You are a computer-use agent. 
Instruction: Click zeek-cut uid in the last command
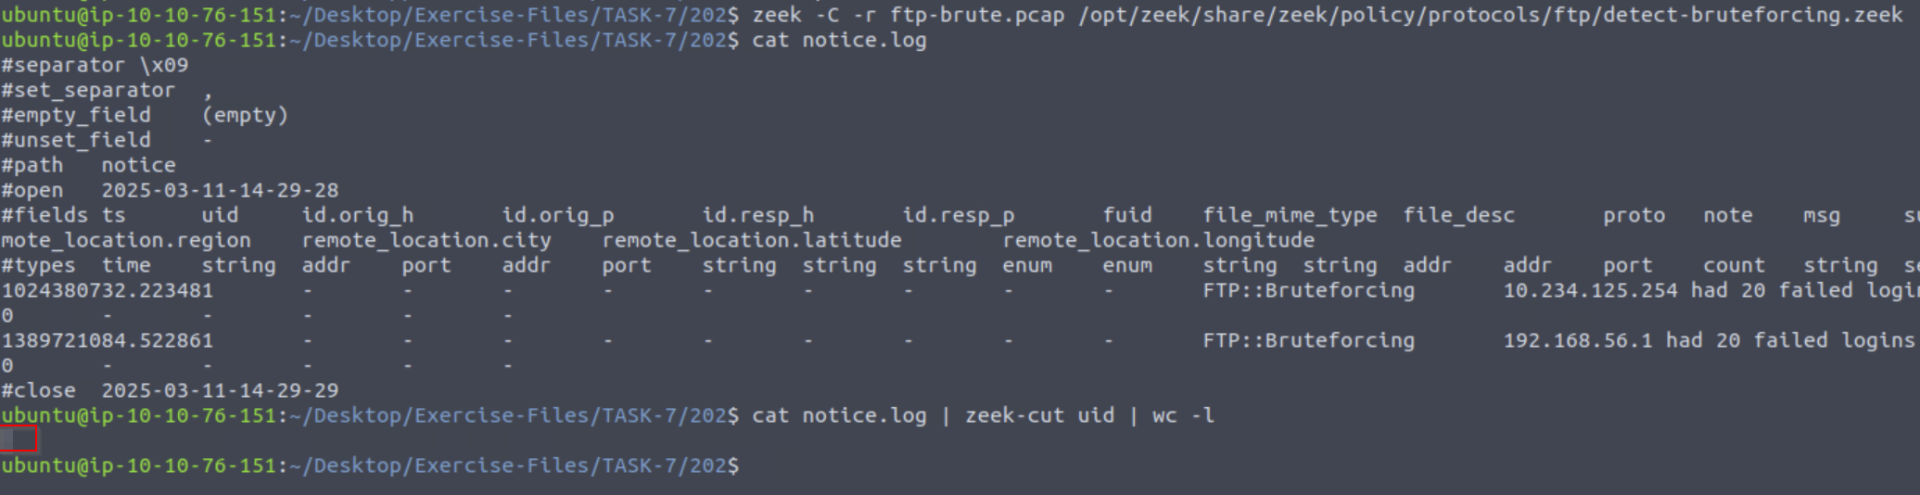point(1040,415)
